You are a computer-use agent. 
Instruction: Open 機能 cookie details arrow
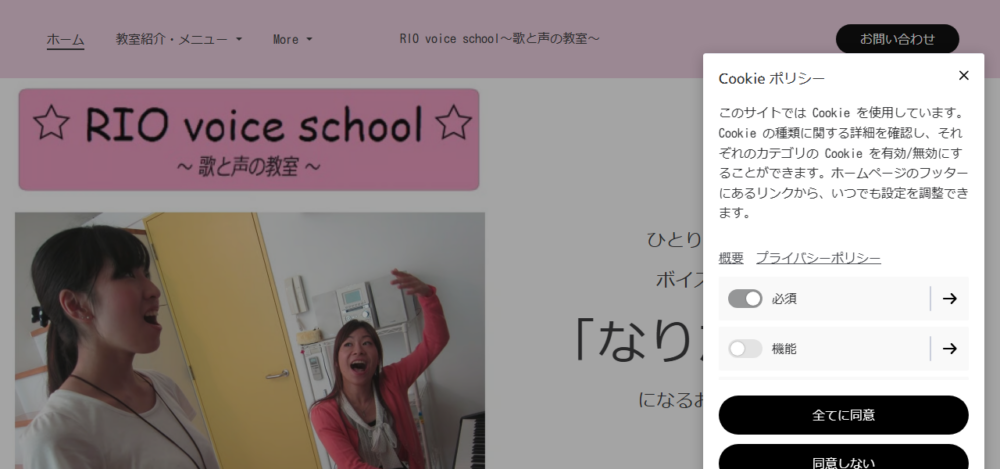[950, 348]
